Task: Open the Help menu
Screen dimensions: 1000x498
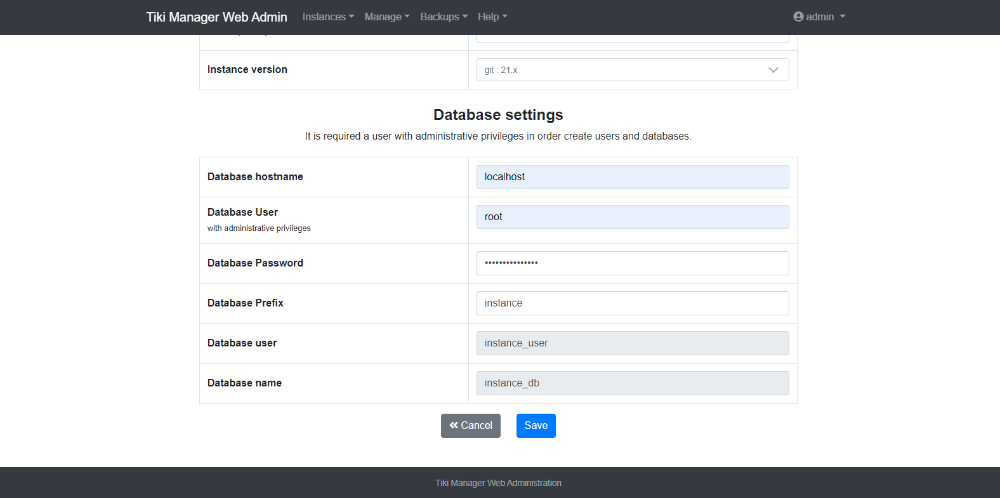Action: click(x=492, y=17)
